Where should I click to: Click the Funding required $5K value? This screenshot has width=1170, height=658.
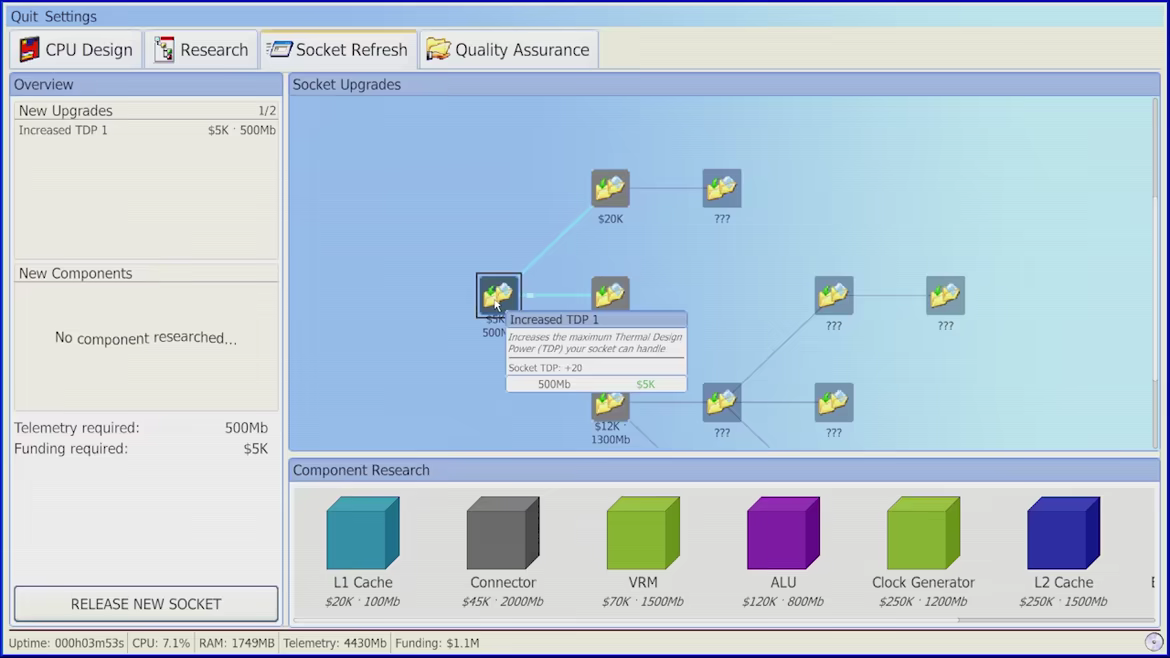pyautogui.click(x=256, y=448)
